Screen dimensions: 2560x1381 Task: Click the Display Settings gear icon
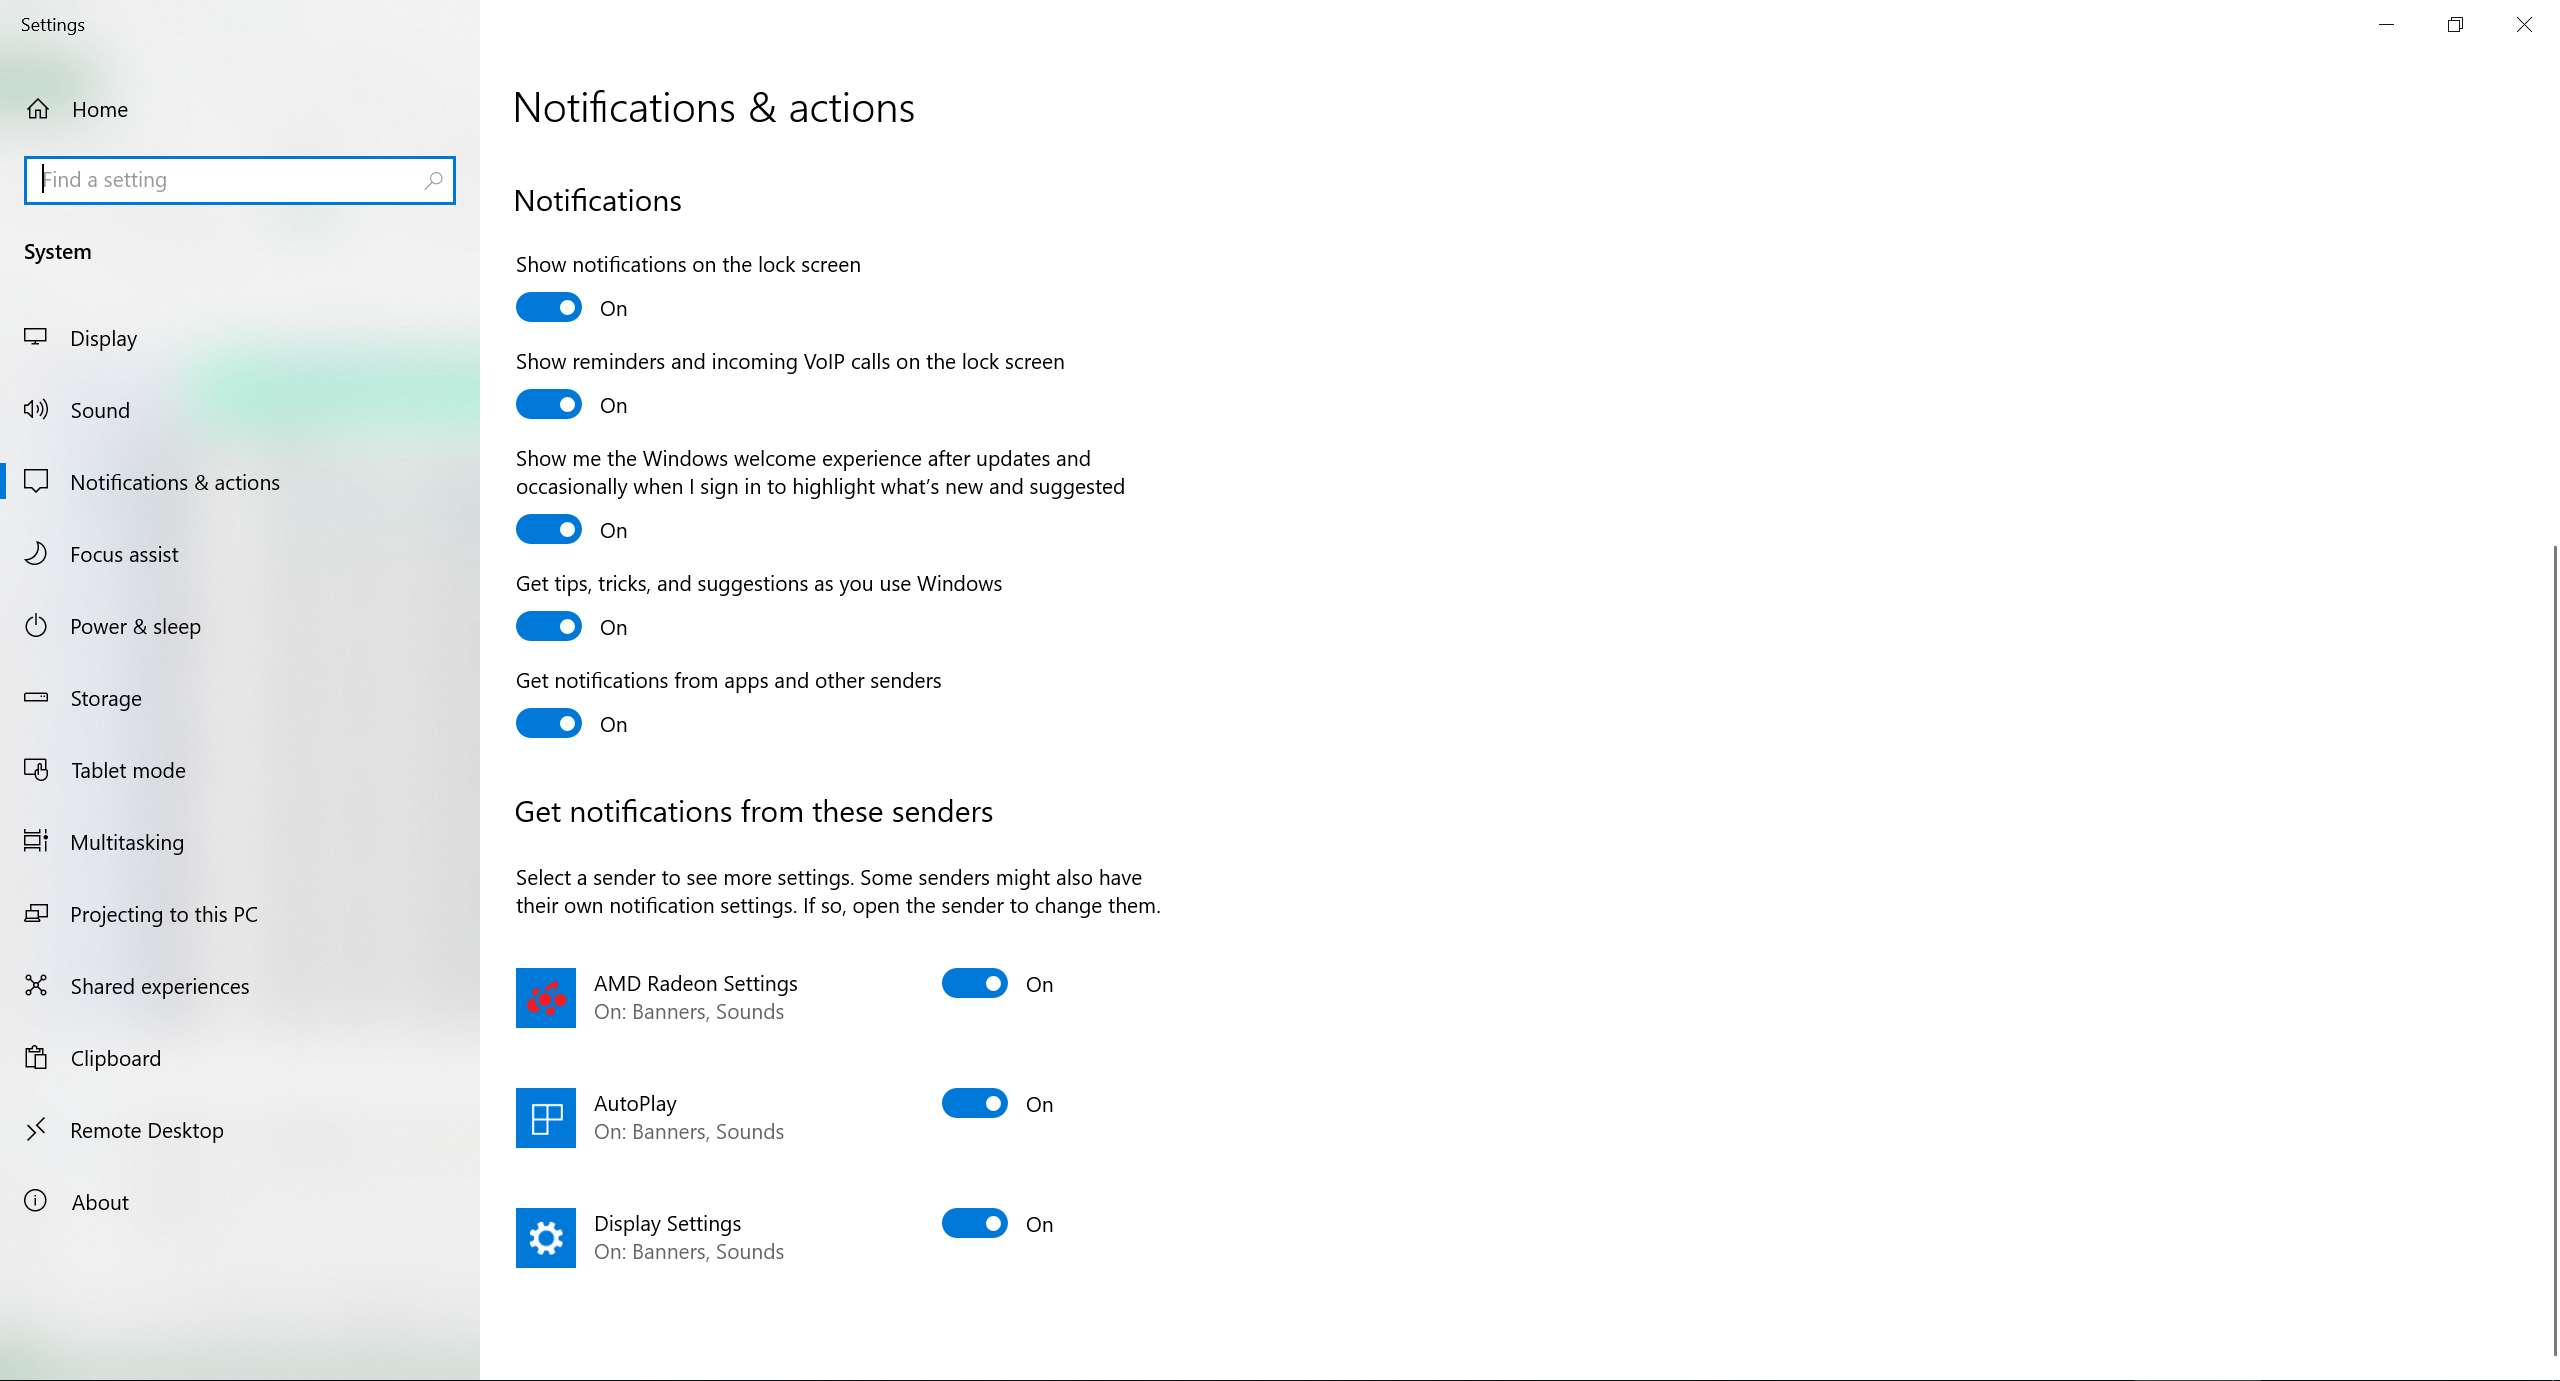click(x=546, y=1236)
